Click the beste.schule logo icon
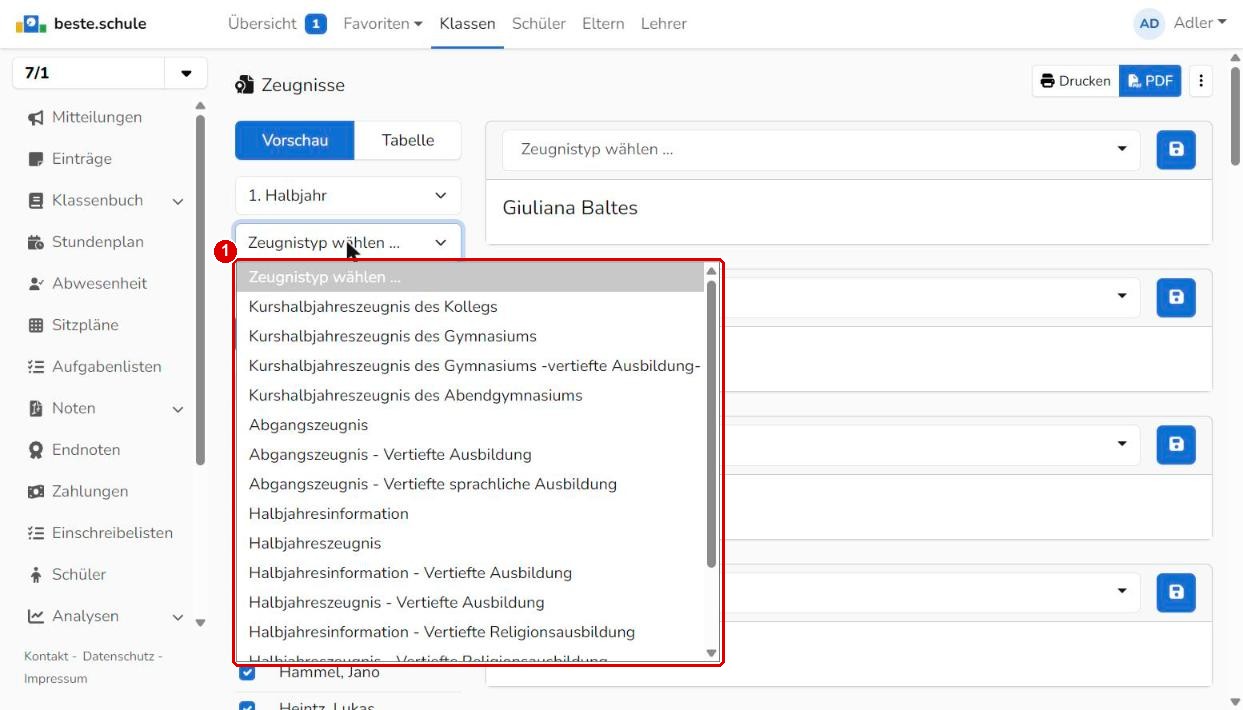This screenshot has height=710, width=1243. pos(31,23)
